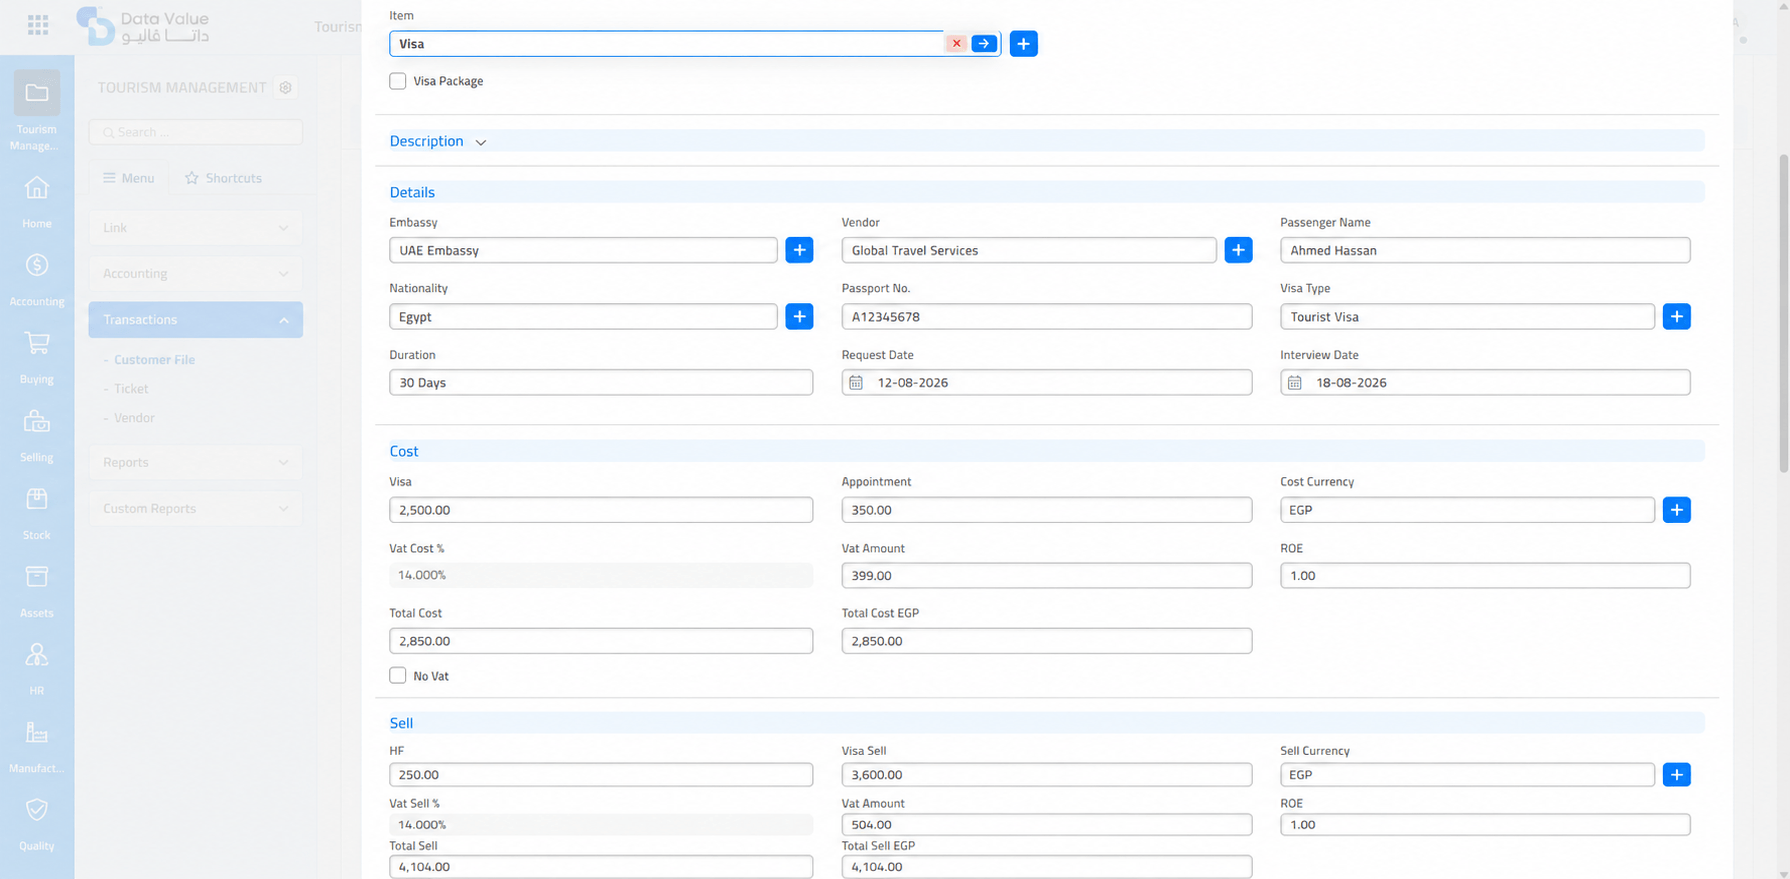The width and height of the screenshot is (1790, 879).
Task: Expand the Custom Reports menu group
Action: pos(195,509)
